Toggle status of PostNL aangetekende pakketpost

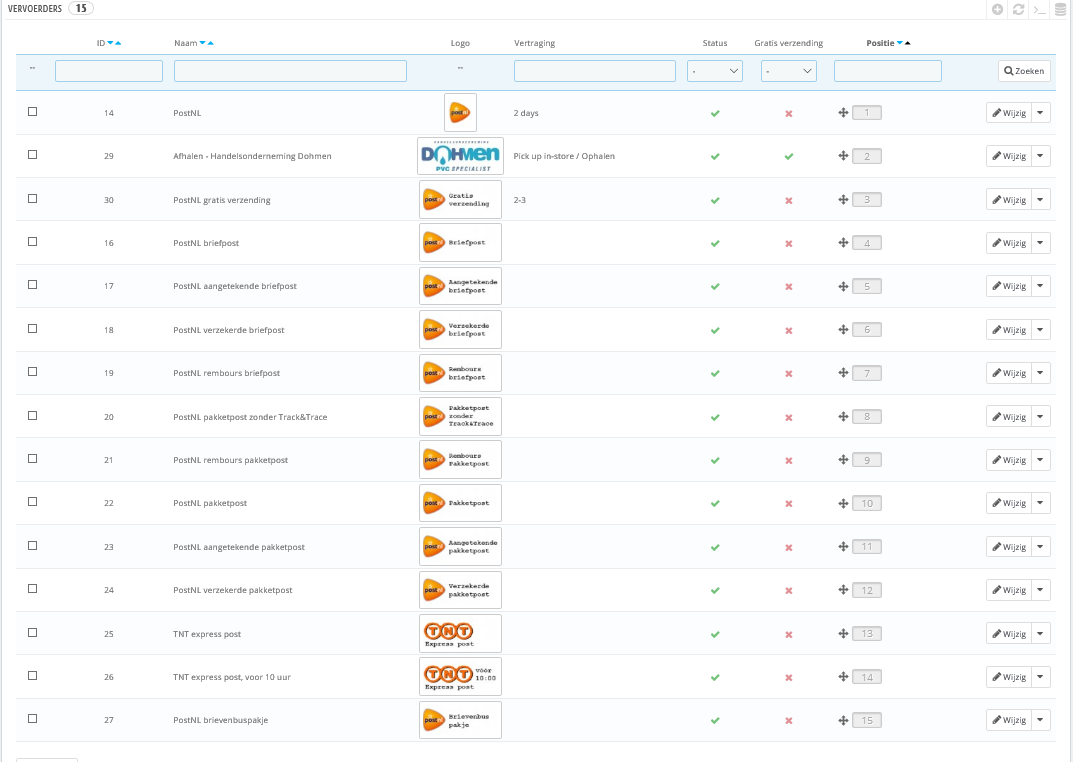coord(715,547)
